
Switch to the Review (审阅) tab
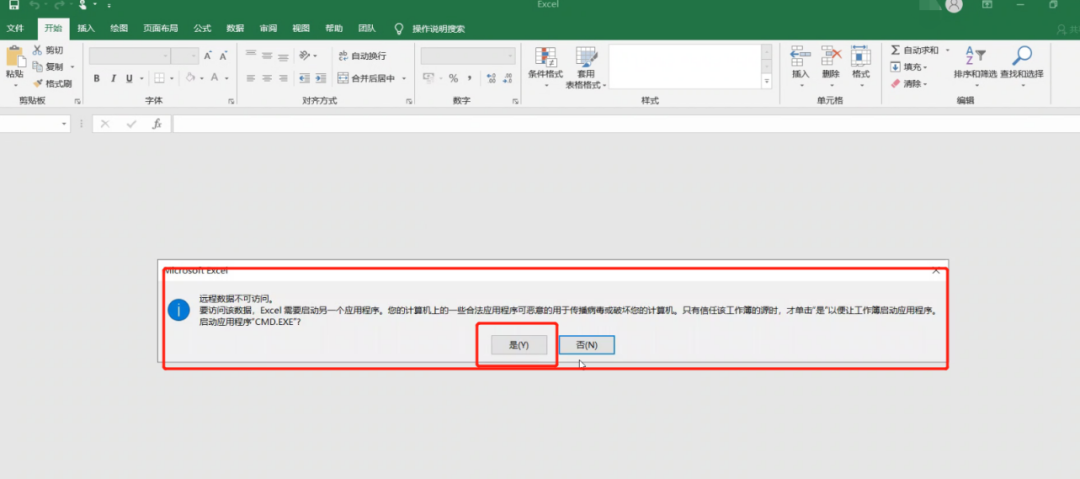click(x=268, y=28)
